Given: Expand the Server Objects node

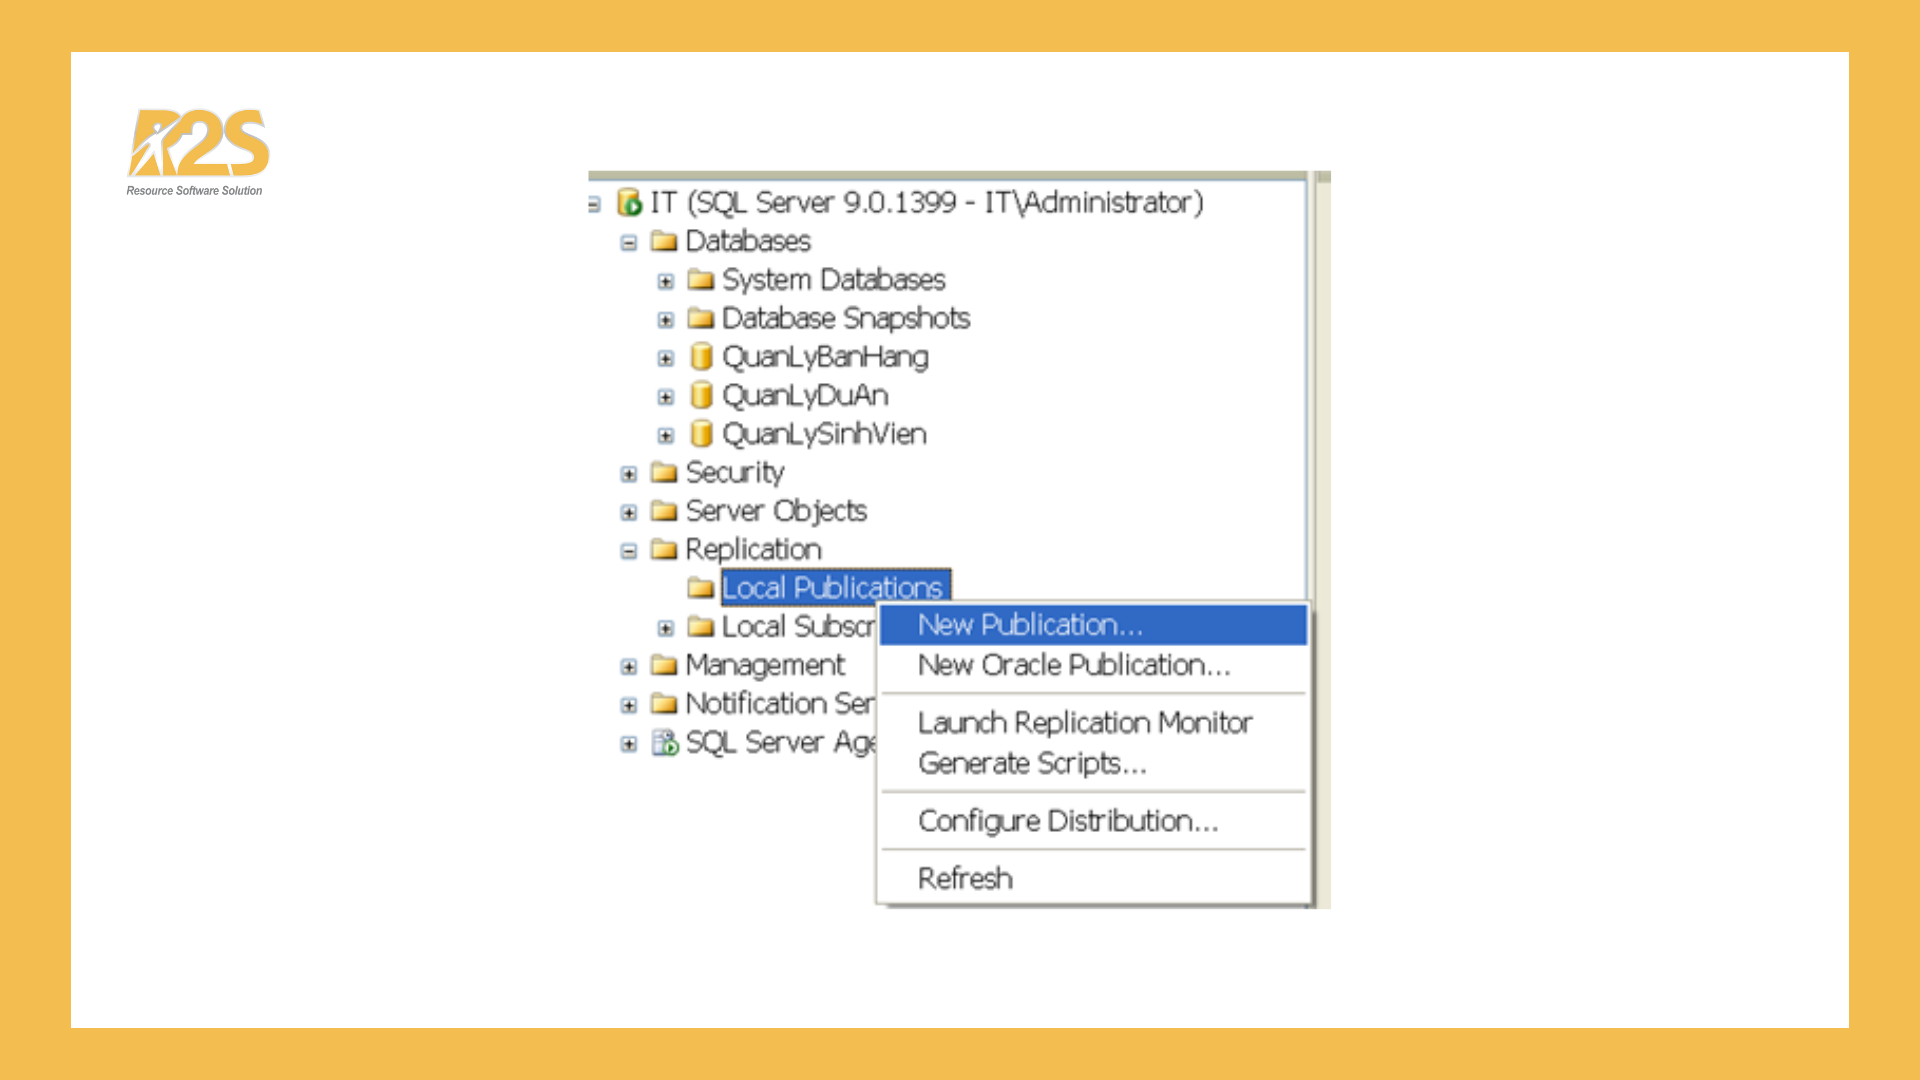Looking at the screenshot, I should pyautogui.click(x=628, y=511).
